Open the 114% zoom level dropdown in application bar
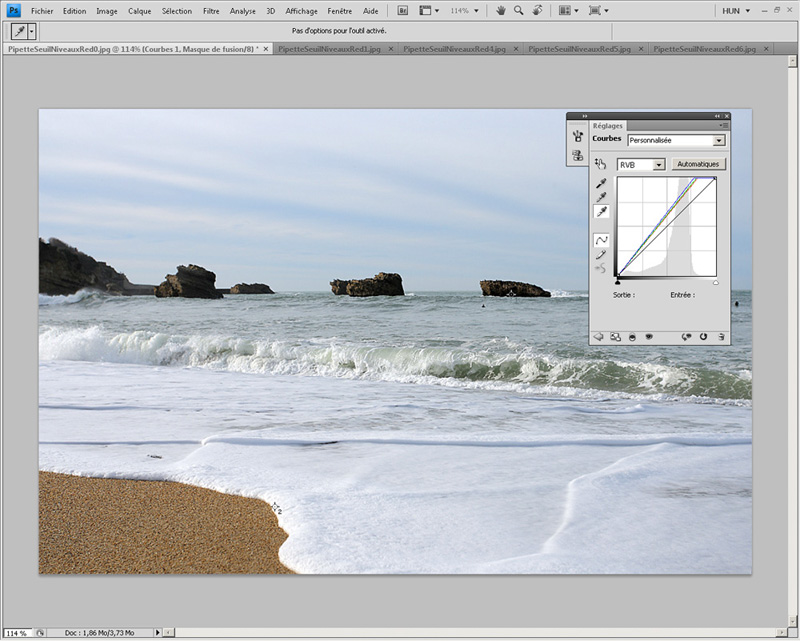This screenshot has width=800, height=641. tap(465, 11)
